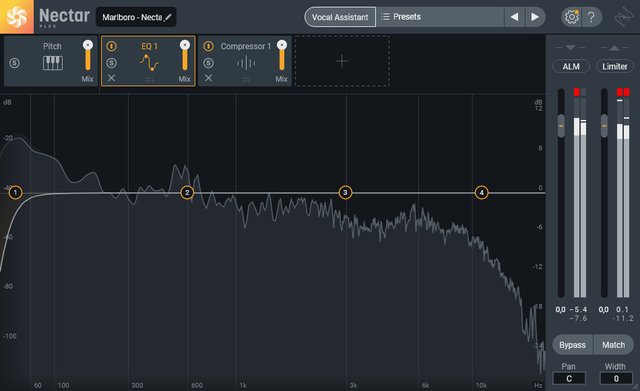Click the Match button

point(613,345)
